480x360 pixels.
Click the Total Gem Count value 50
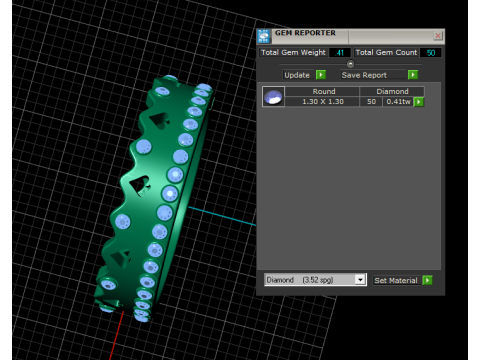click(x=430, y=53)
